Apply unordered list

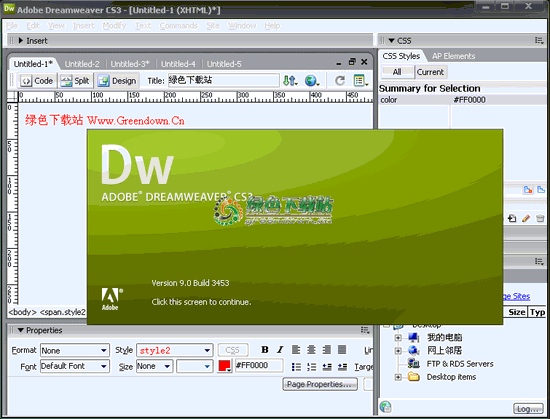click(x=296, y=367)
